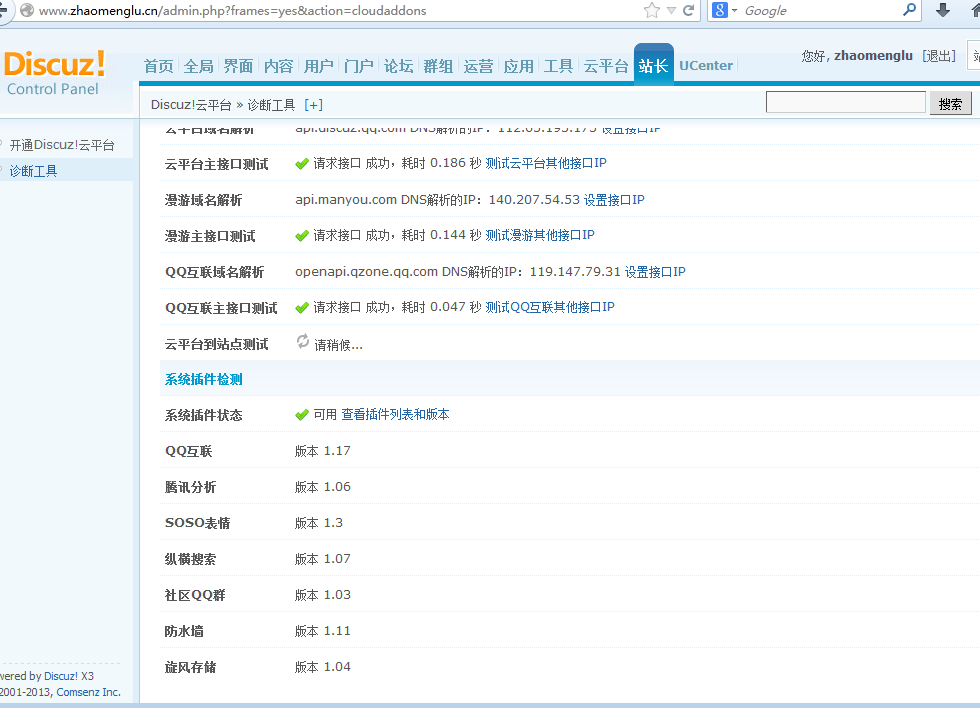Click 测试云平台其他接口IP link
Image resolution: width=980 pixels, height=708 pixels.
click(546, 163)
